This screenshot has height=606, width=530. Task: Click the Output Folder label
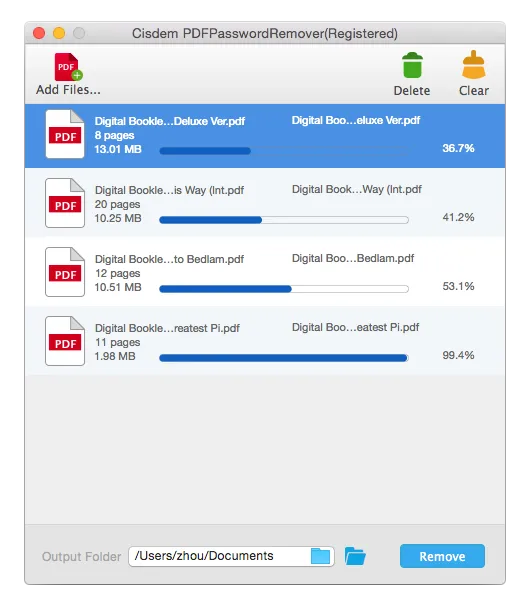click(x=81, y=557)
